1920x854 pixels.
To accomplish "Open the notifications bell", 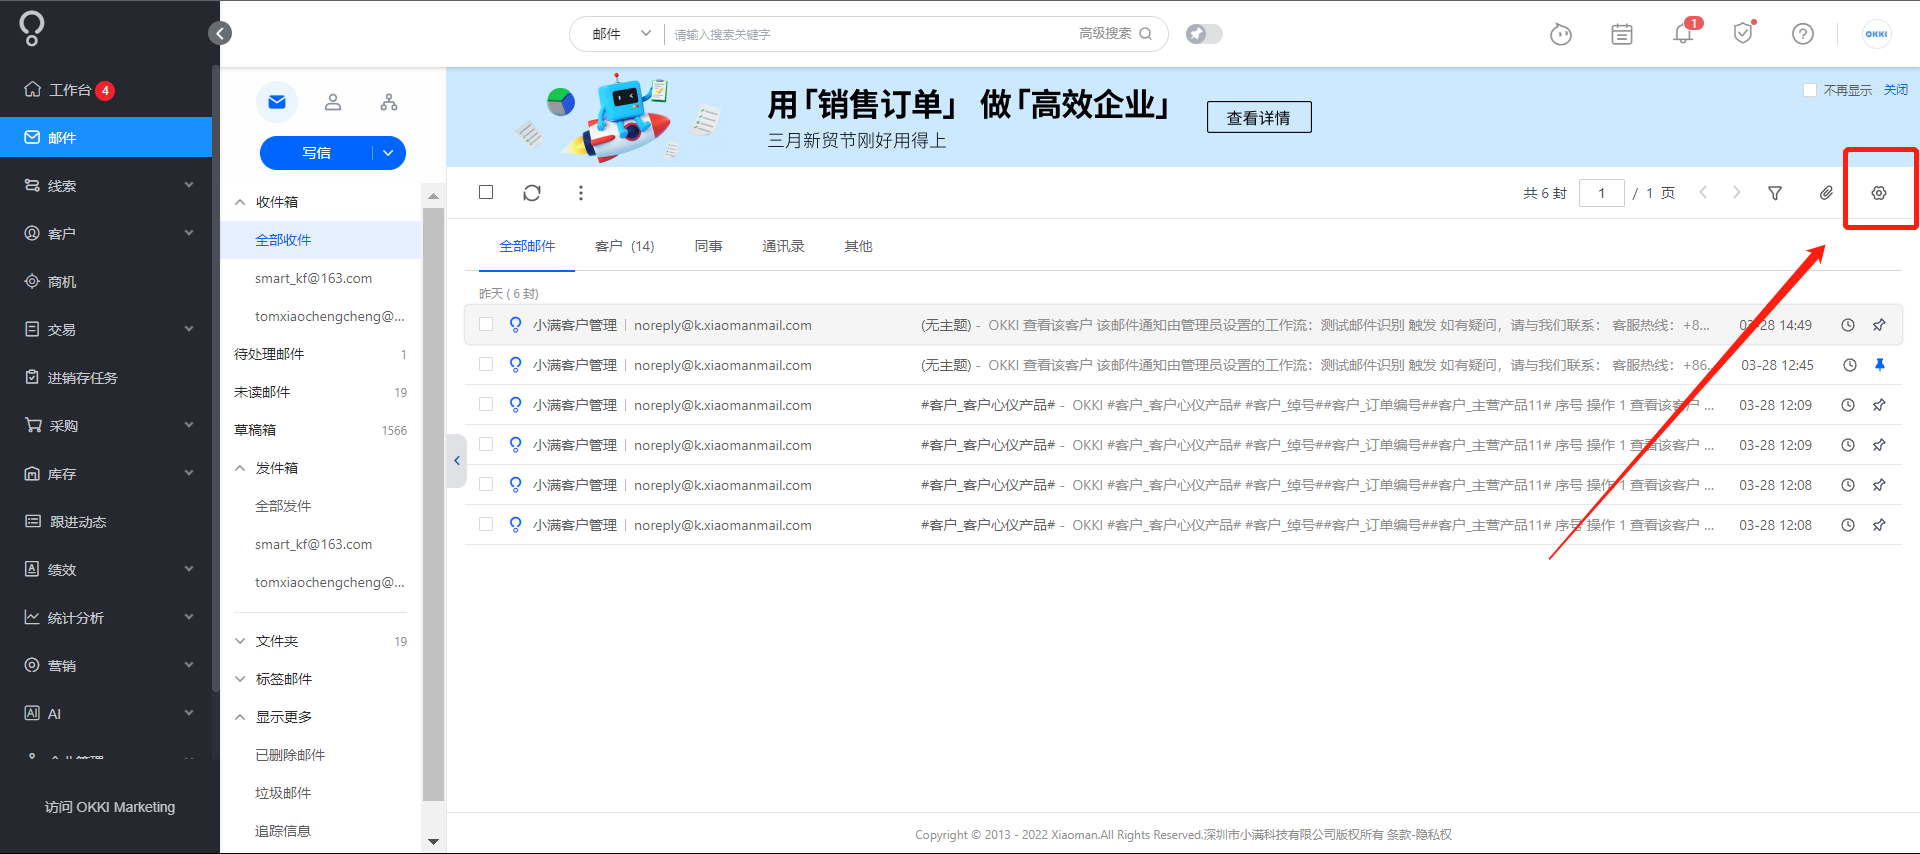I will (x=1684, y=34).
